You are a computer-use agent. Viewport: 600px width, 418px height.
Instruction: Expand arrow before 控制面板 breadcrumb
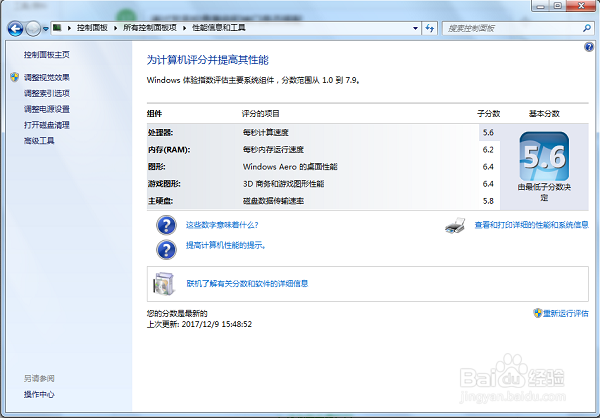[69, 28]
